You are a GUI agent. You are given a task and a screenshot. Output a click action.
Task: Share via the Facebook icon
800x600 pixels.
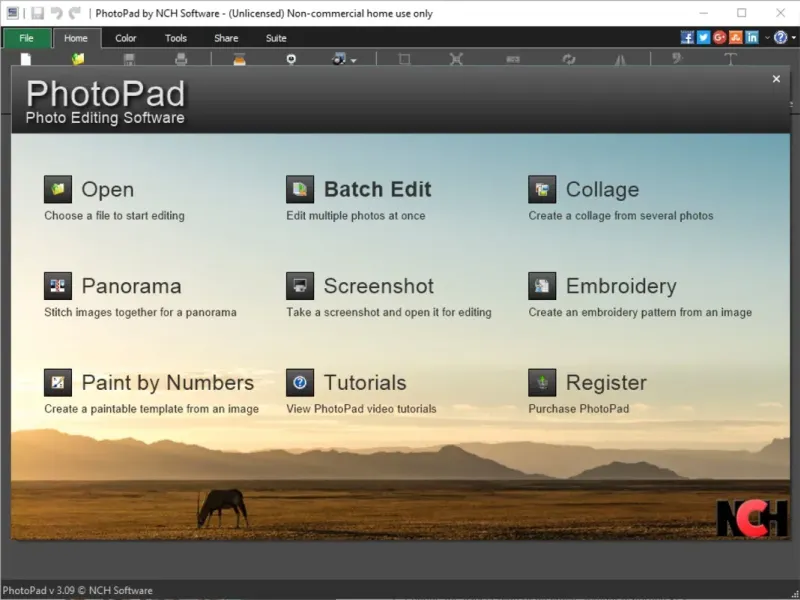pyautogui.click(x=687, y=38)
